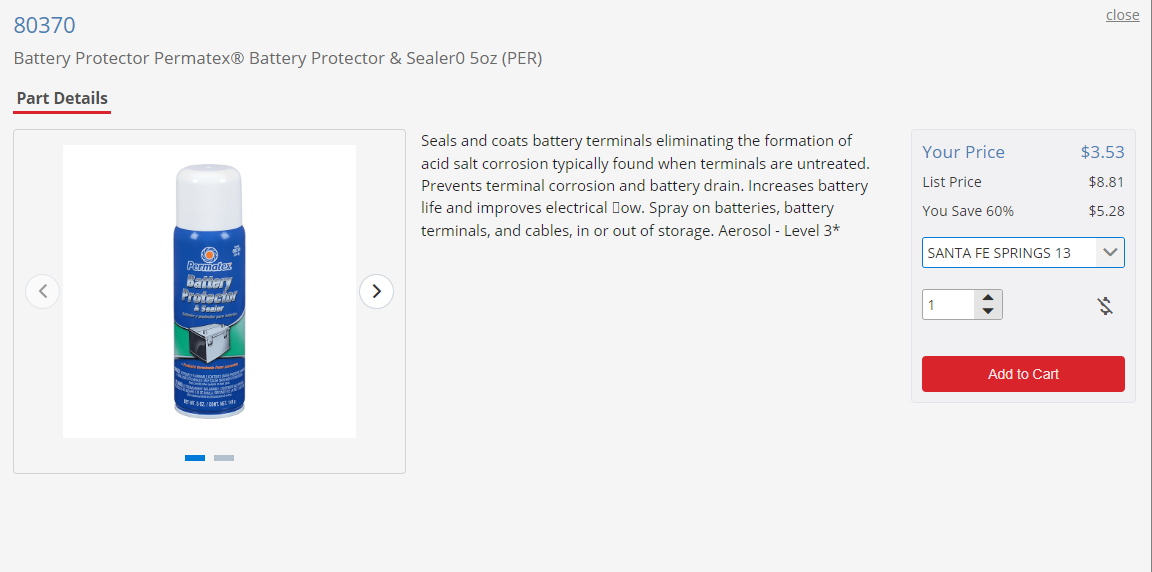
Task: Expand the store dropdown using its chevron
Action: point(1109,253)
